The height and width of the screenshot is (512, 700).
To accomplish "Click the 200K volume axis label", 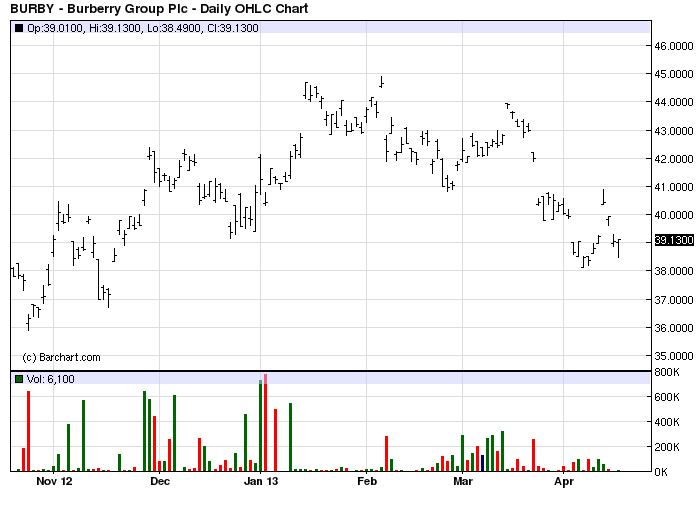I will point(667,447).
